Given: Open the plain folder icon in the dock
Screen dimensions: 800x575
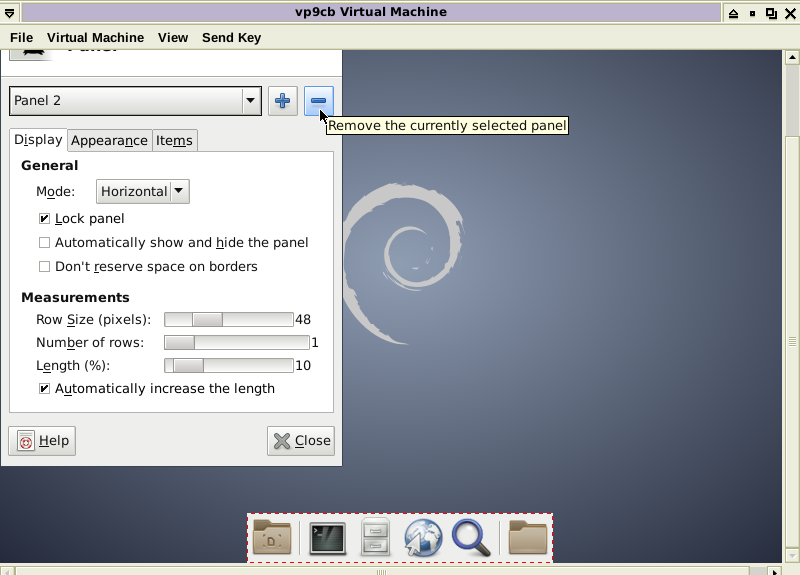Looking at the screenshot, I should point(528,538).
